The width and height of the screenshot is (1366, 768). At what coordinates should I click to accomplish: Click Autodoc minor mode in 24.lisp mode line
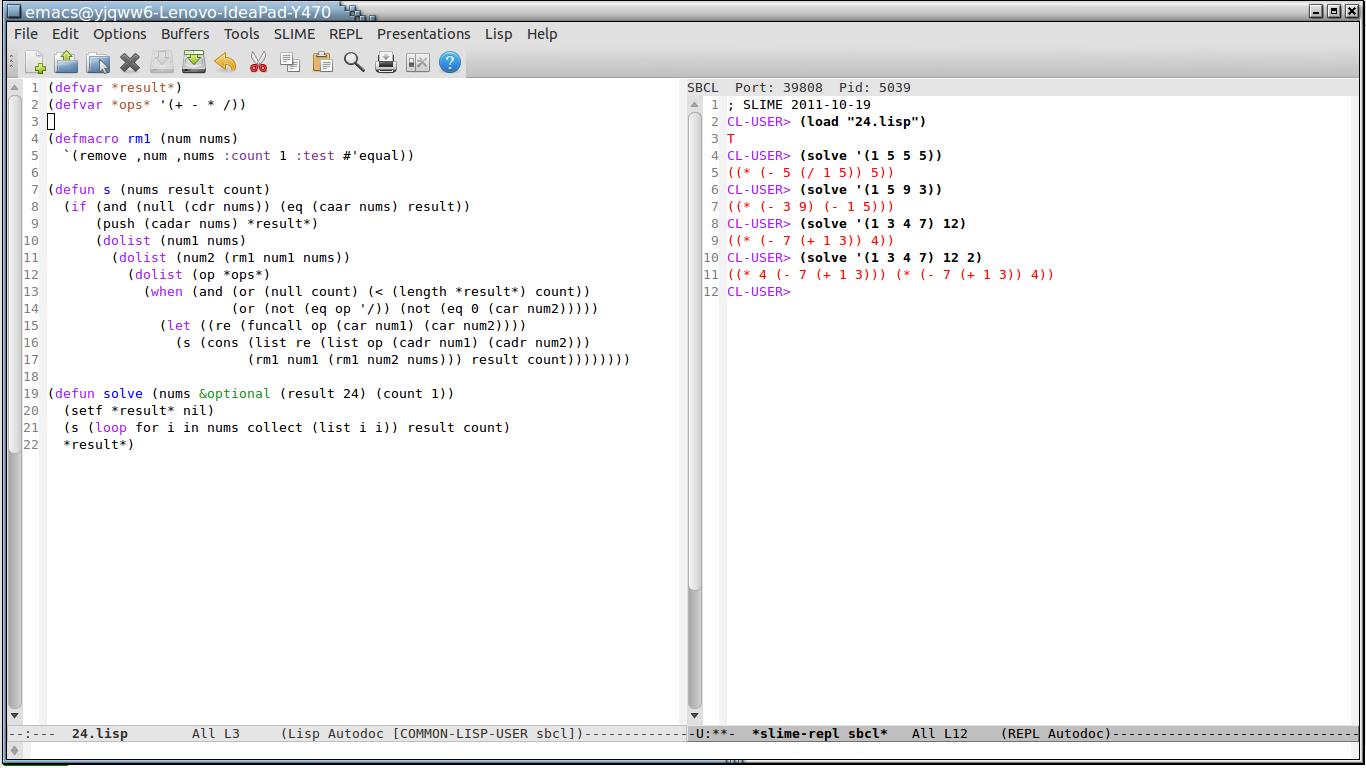pyautogui.click(x=357, y=734)
